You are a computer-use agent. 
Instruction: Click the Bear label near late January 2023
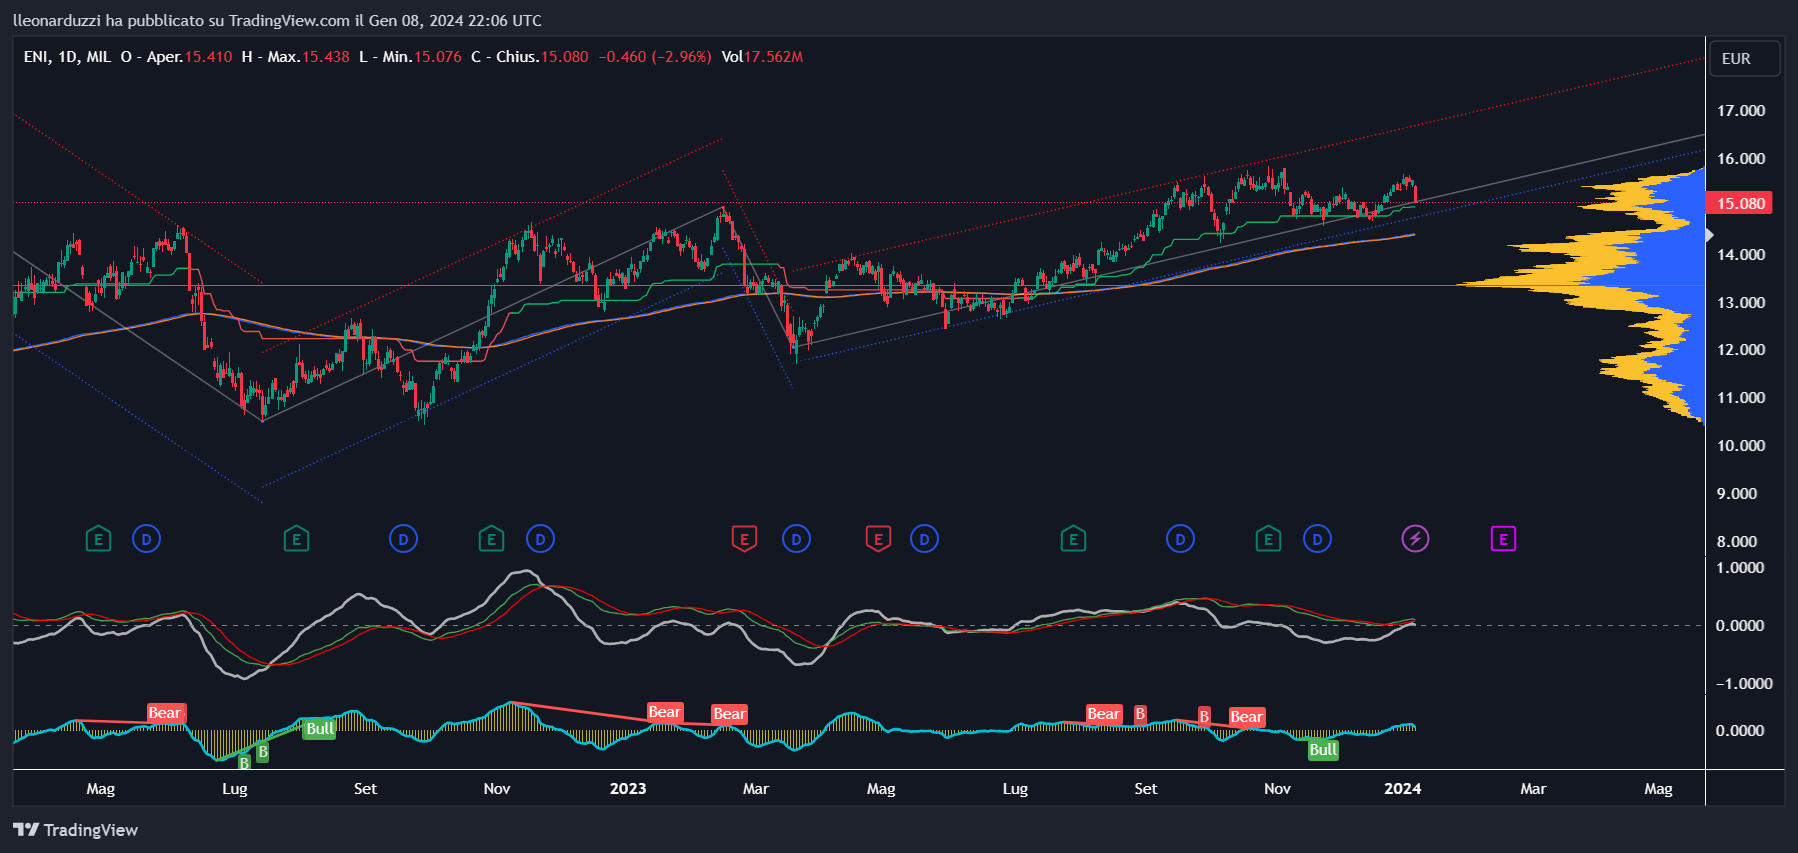(x=665, y=712)
